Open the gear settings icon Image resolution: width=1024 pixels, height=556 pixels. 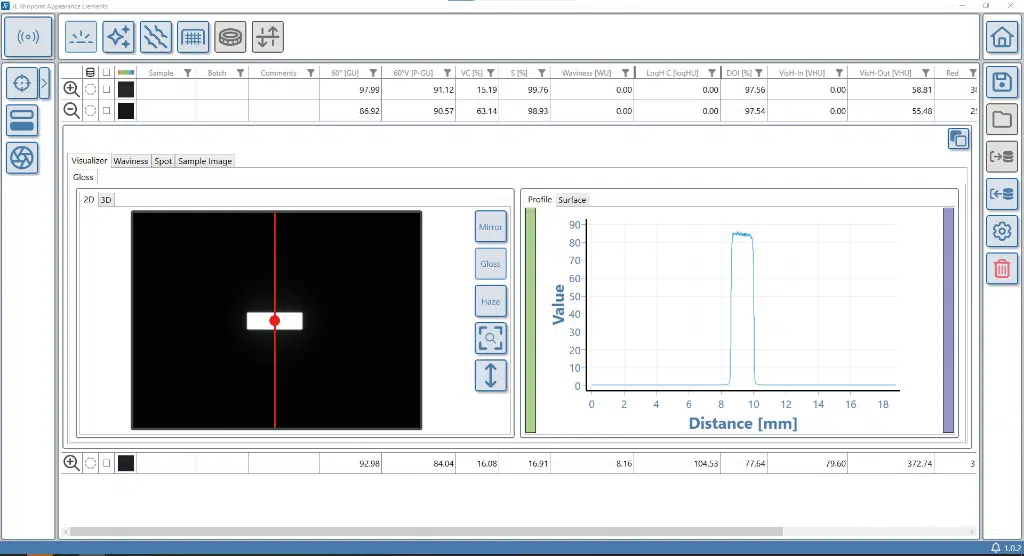click(1000, 232)
